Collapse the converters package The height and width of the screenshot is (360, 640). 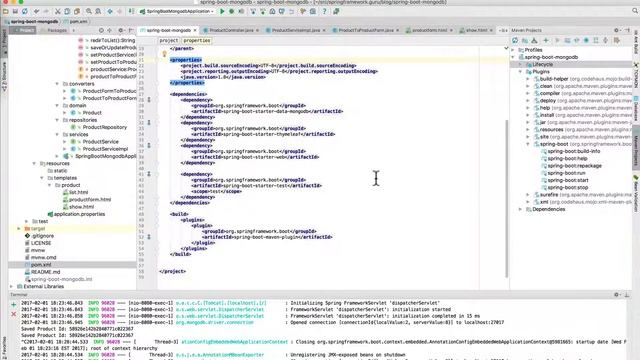click(x=57, y=84)
